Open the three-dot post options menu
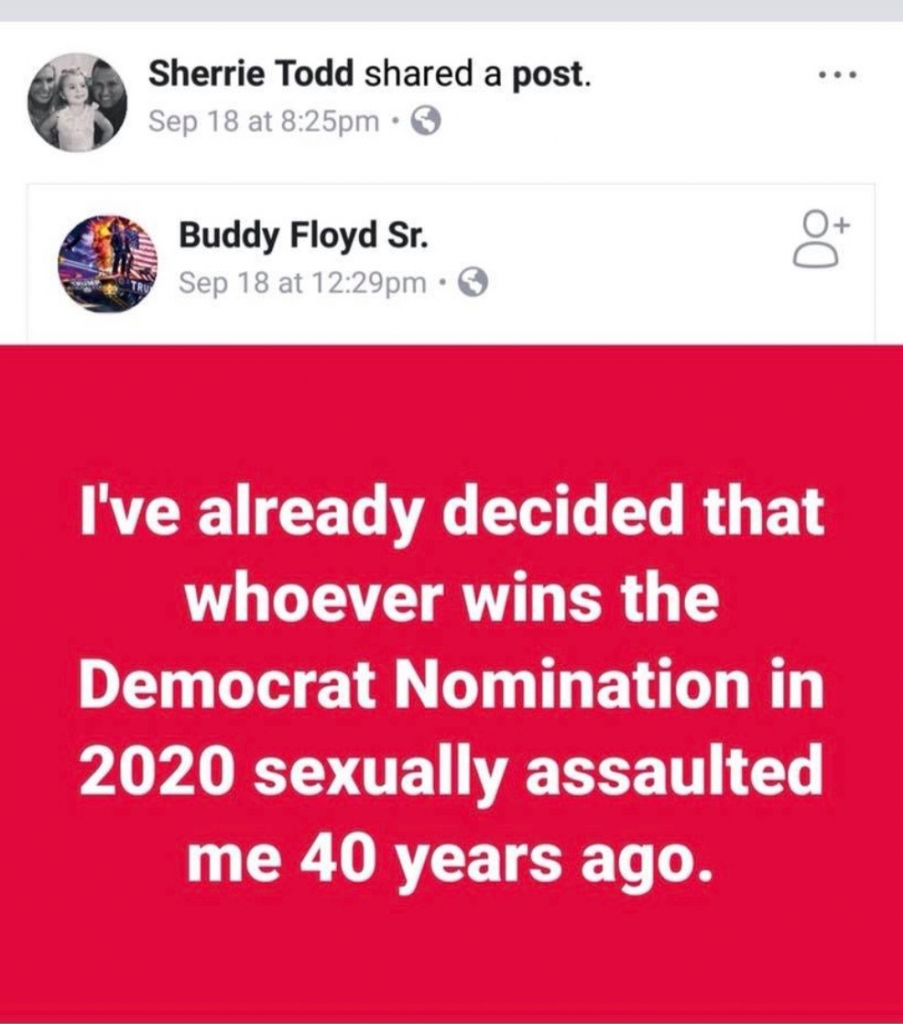 pos(837,77)
